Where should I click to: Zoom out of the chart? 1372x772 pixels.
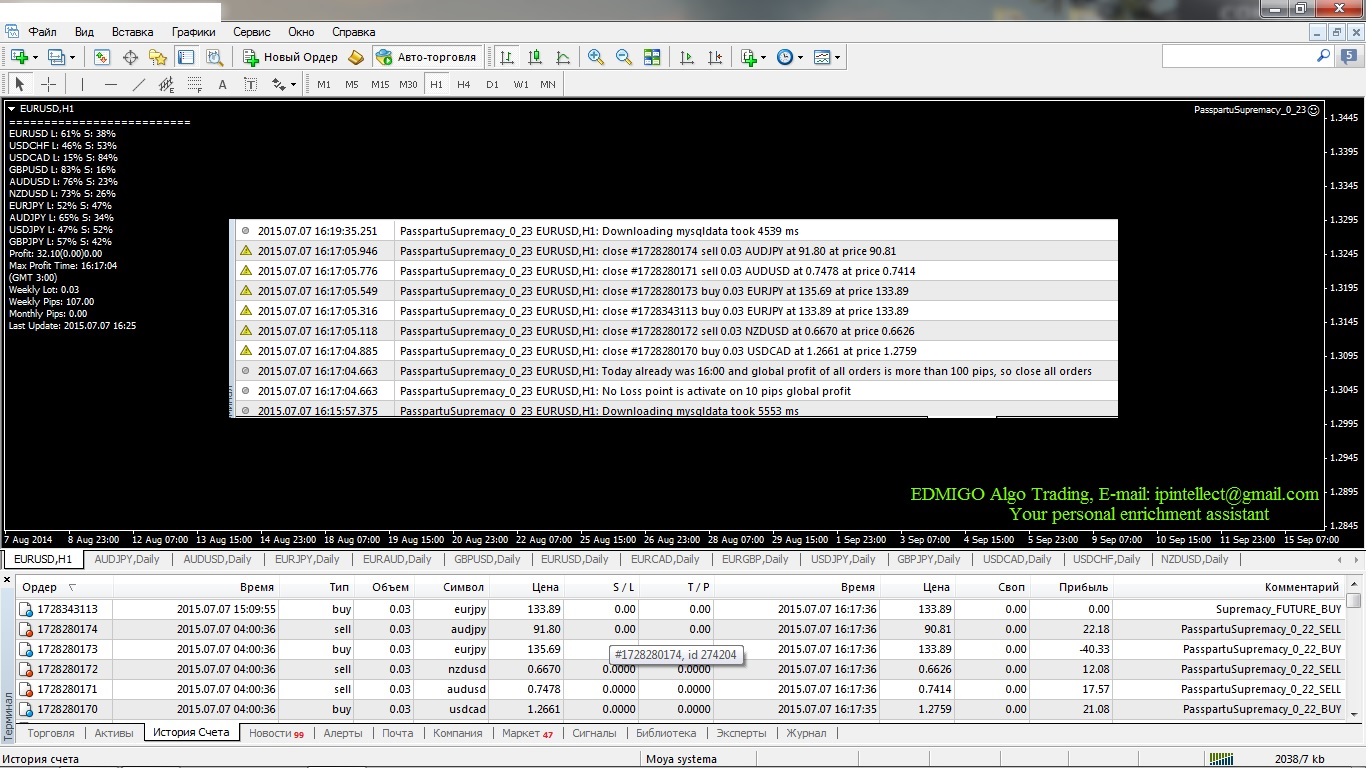[x=624, y=57]
